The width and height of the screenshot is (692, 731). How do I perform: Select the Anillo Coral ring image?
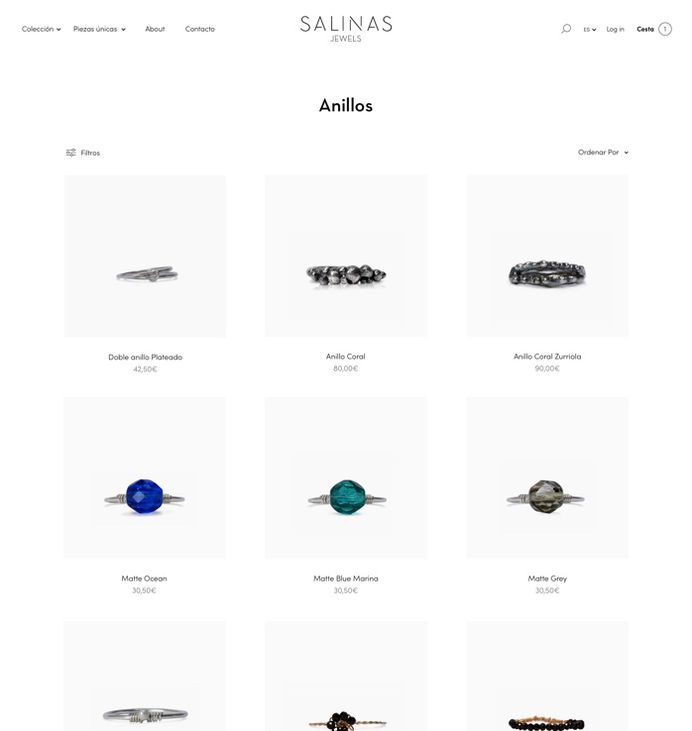pos(346,255)
